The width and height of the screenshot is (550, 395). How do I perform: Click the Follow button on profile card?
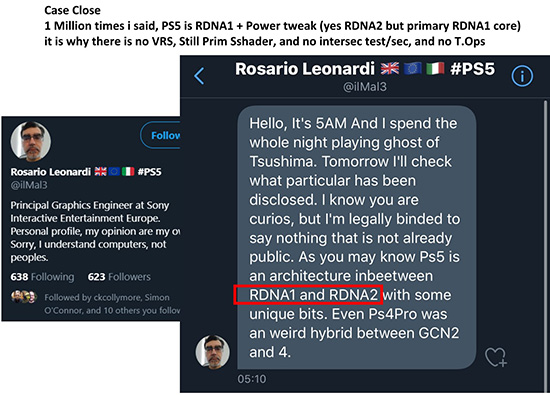tap(161, 135)
